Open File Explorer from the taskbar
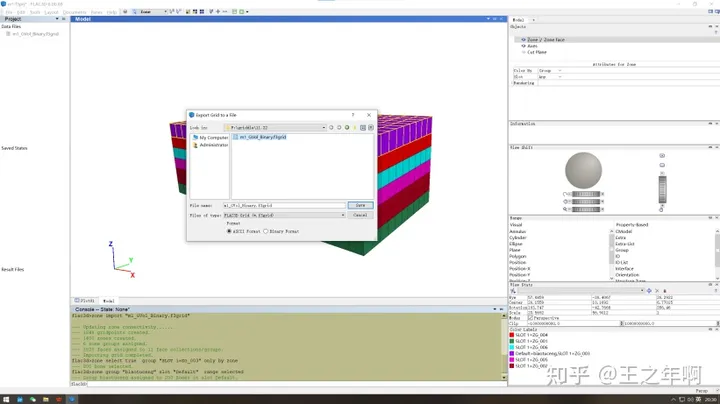This screenshot has height=404, width=720. [x=45, y=399]
